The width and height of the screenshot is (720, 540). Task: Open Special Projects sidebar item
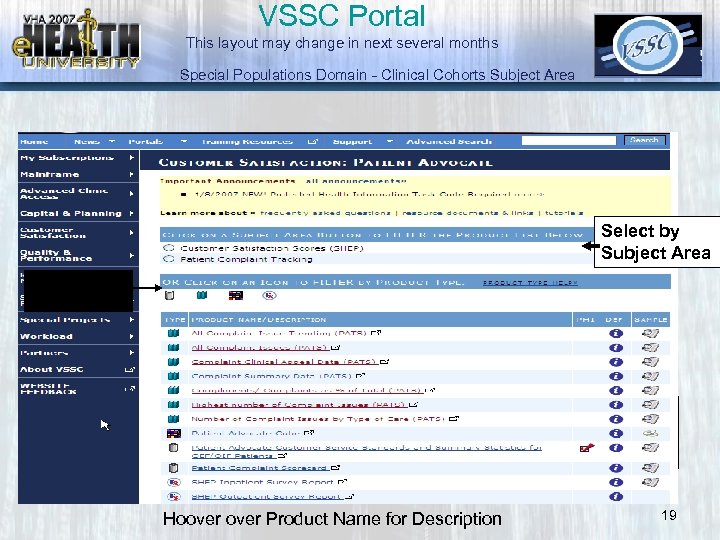click(x=65, y=320)
